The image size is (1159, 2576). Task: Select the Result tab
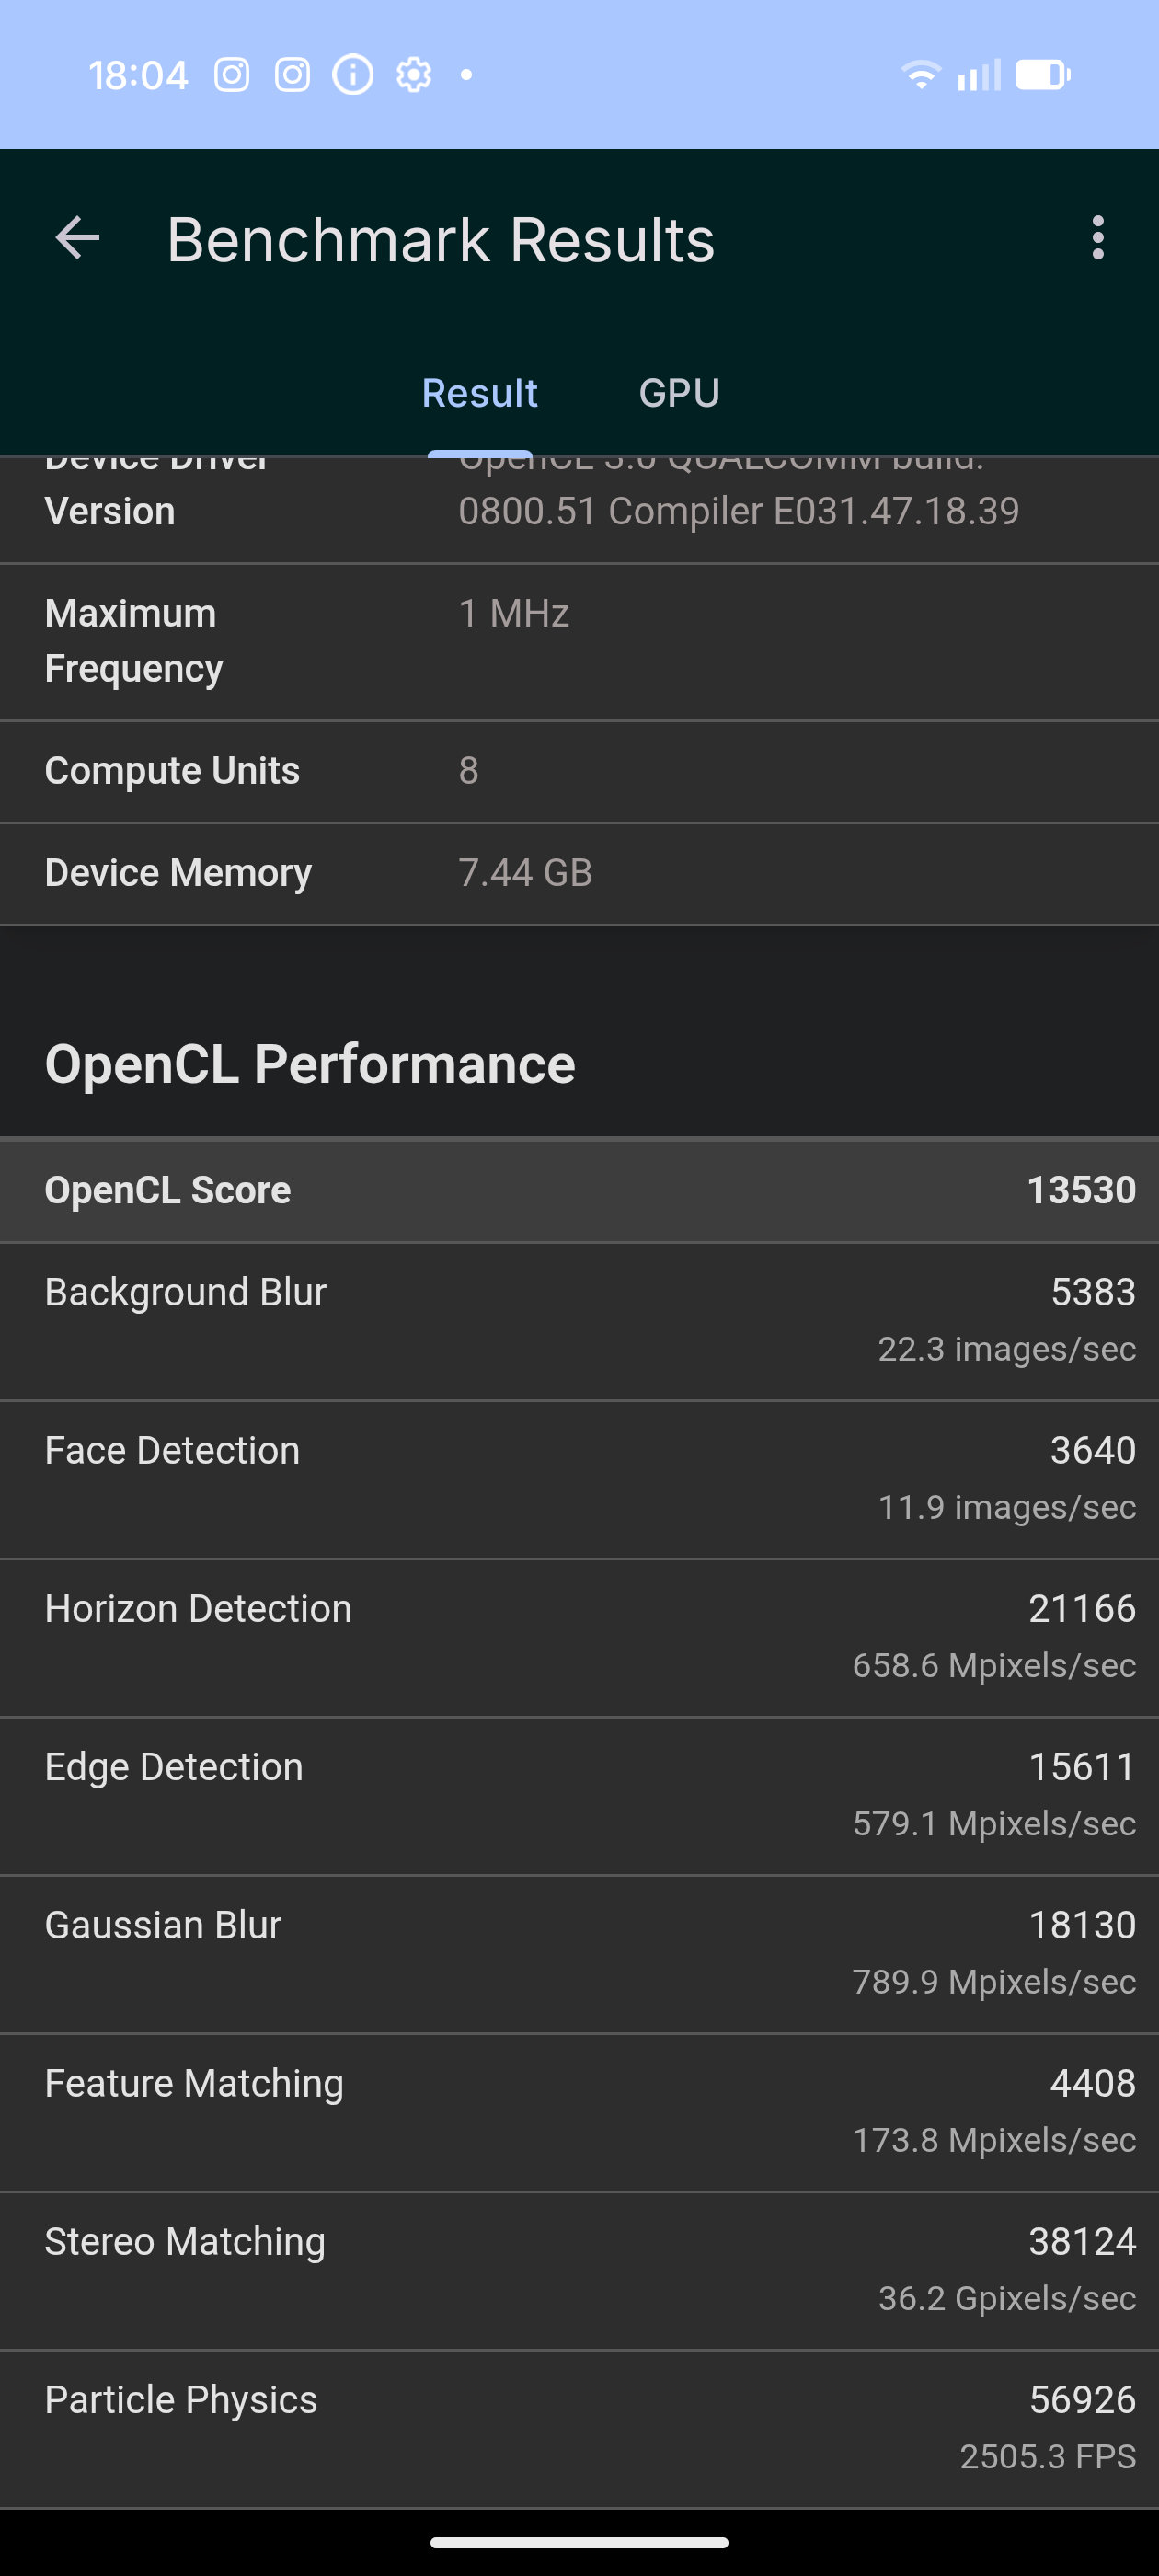tap(480, 393)
